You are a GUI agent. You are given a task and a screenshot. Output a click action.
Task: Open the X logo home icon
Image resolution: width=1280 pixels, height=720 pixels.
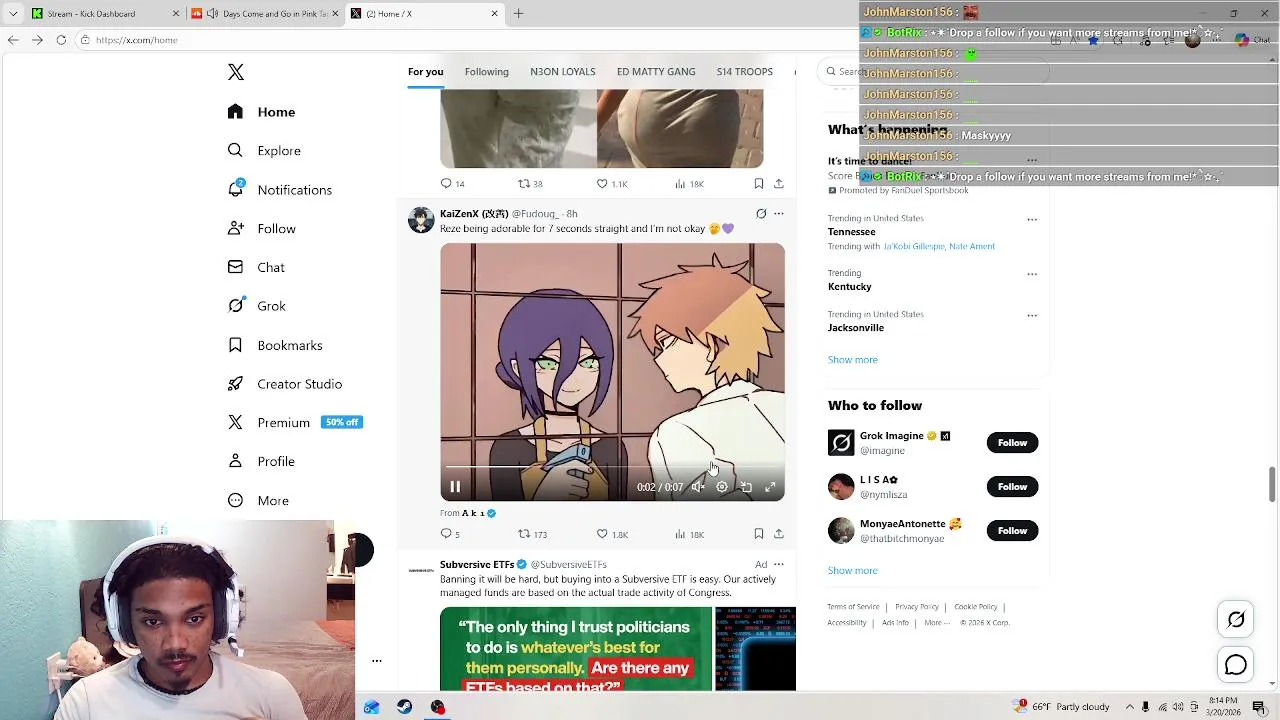click(x=236, y=72)
